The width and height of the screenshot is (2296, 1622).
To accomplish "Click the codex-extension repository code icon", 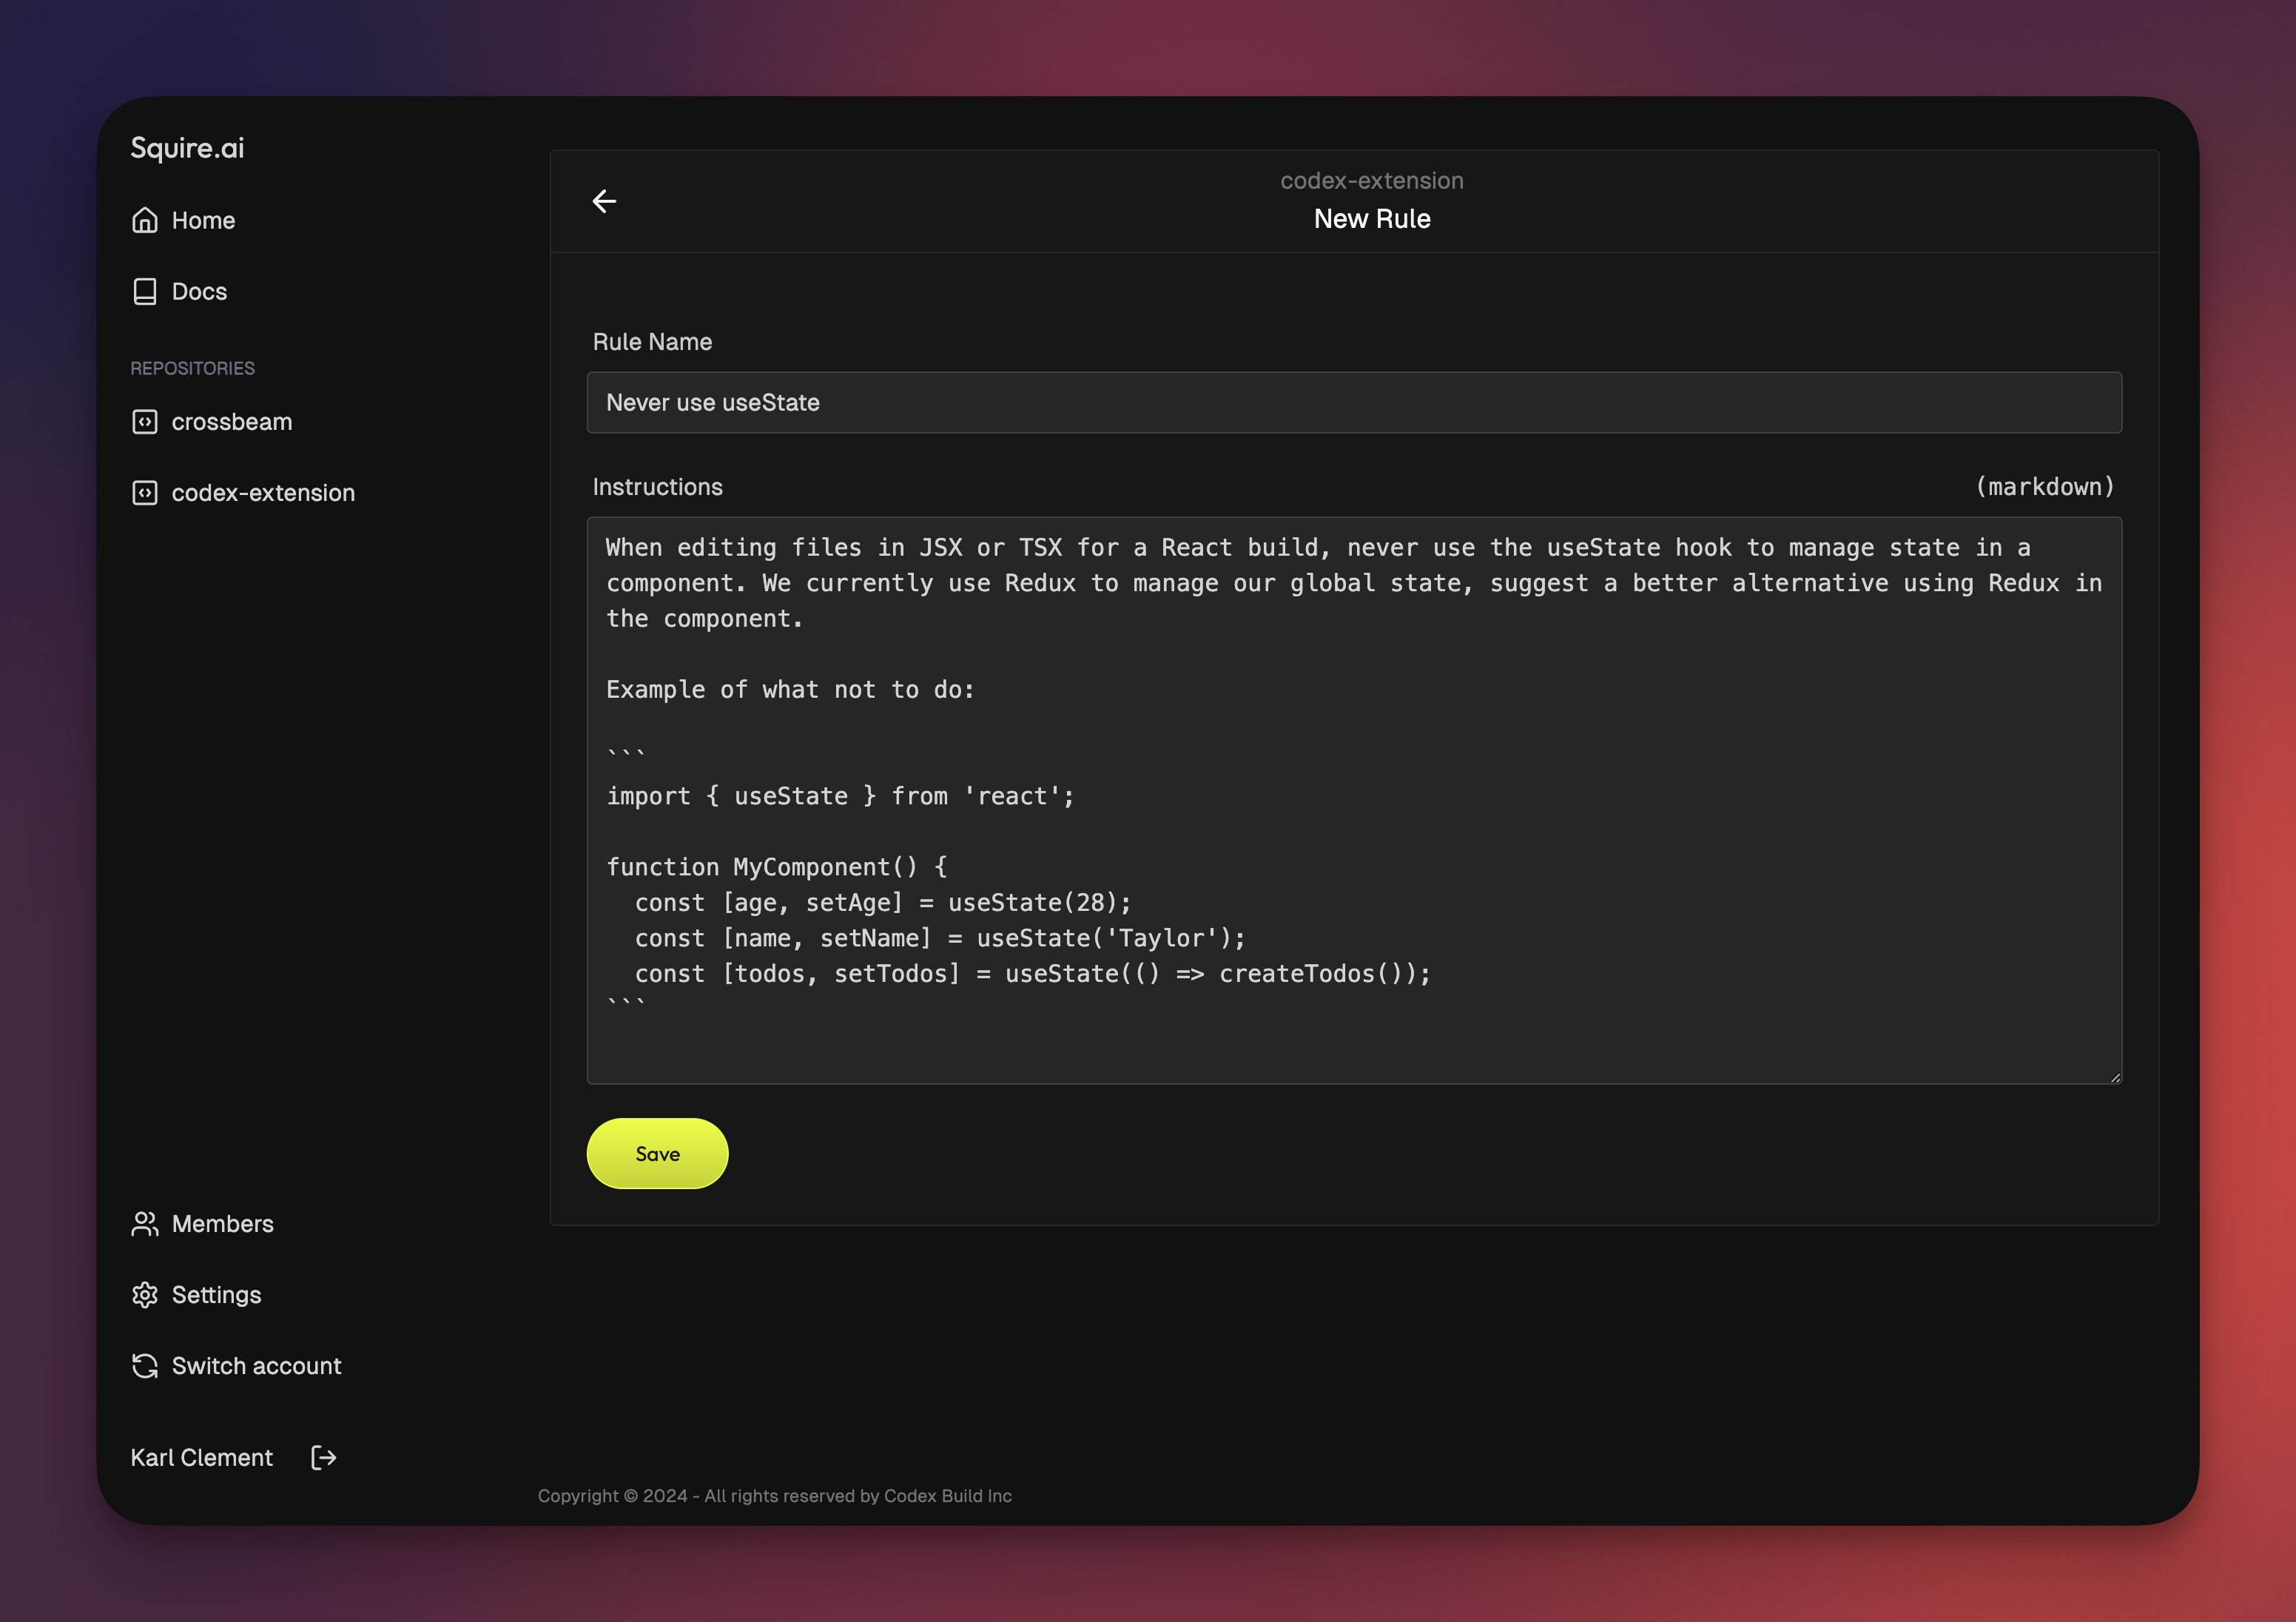I will coord(145,493).
